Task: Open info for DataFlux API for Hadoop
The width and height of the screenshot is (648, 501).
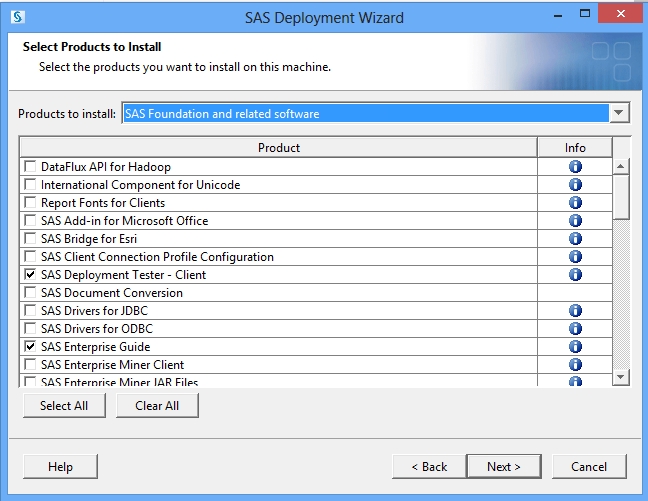Action: (x=575, y=167)
